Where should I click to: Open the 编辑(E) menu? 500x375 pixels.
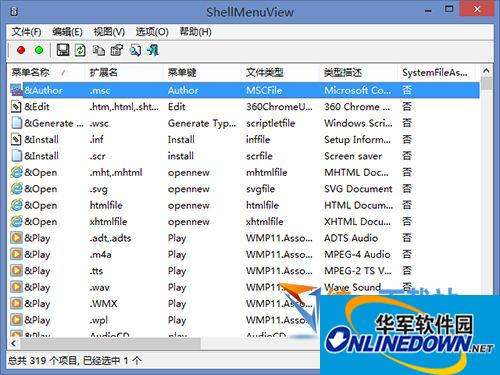point(67,32)
